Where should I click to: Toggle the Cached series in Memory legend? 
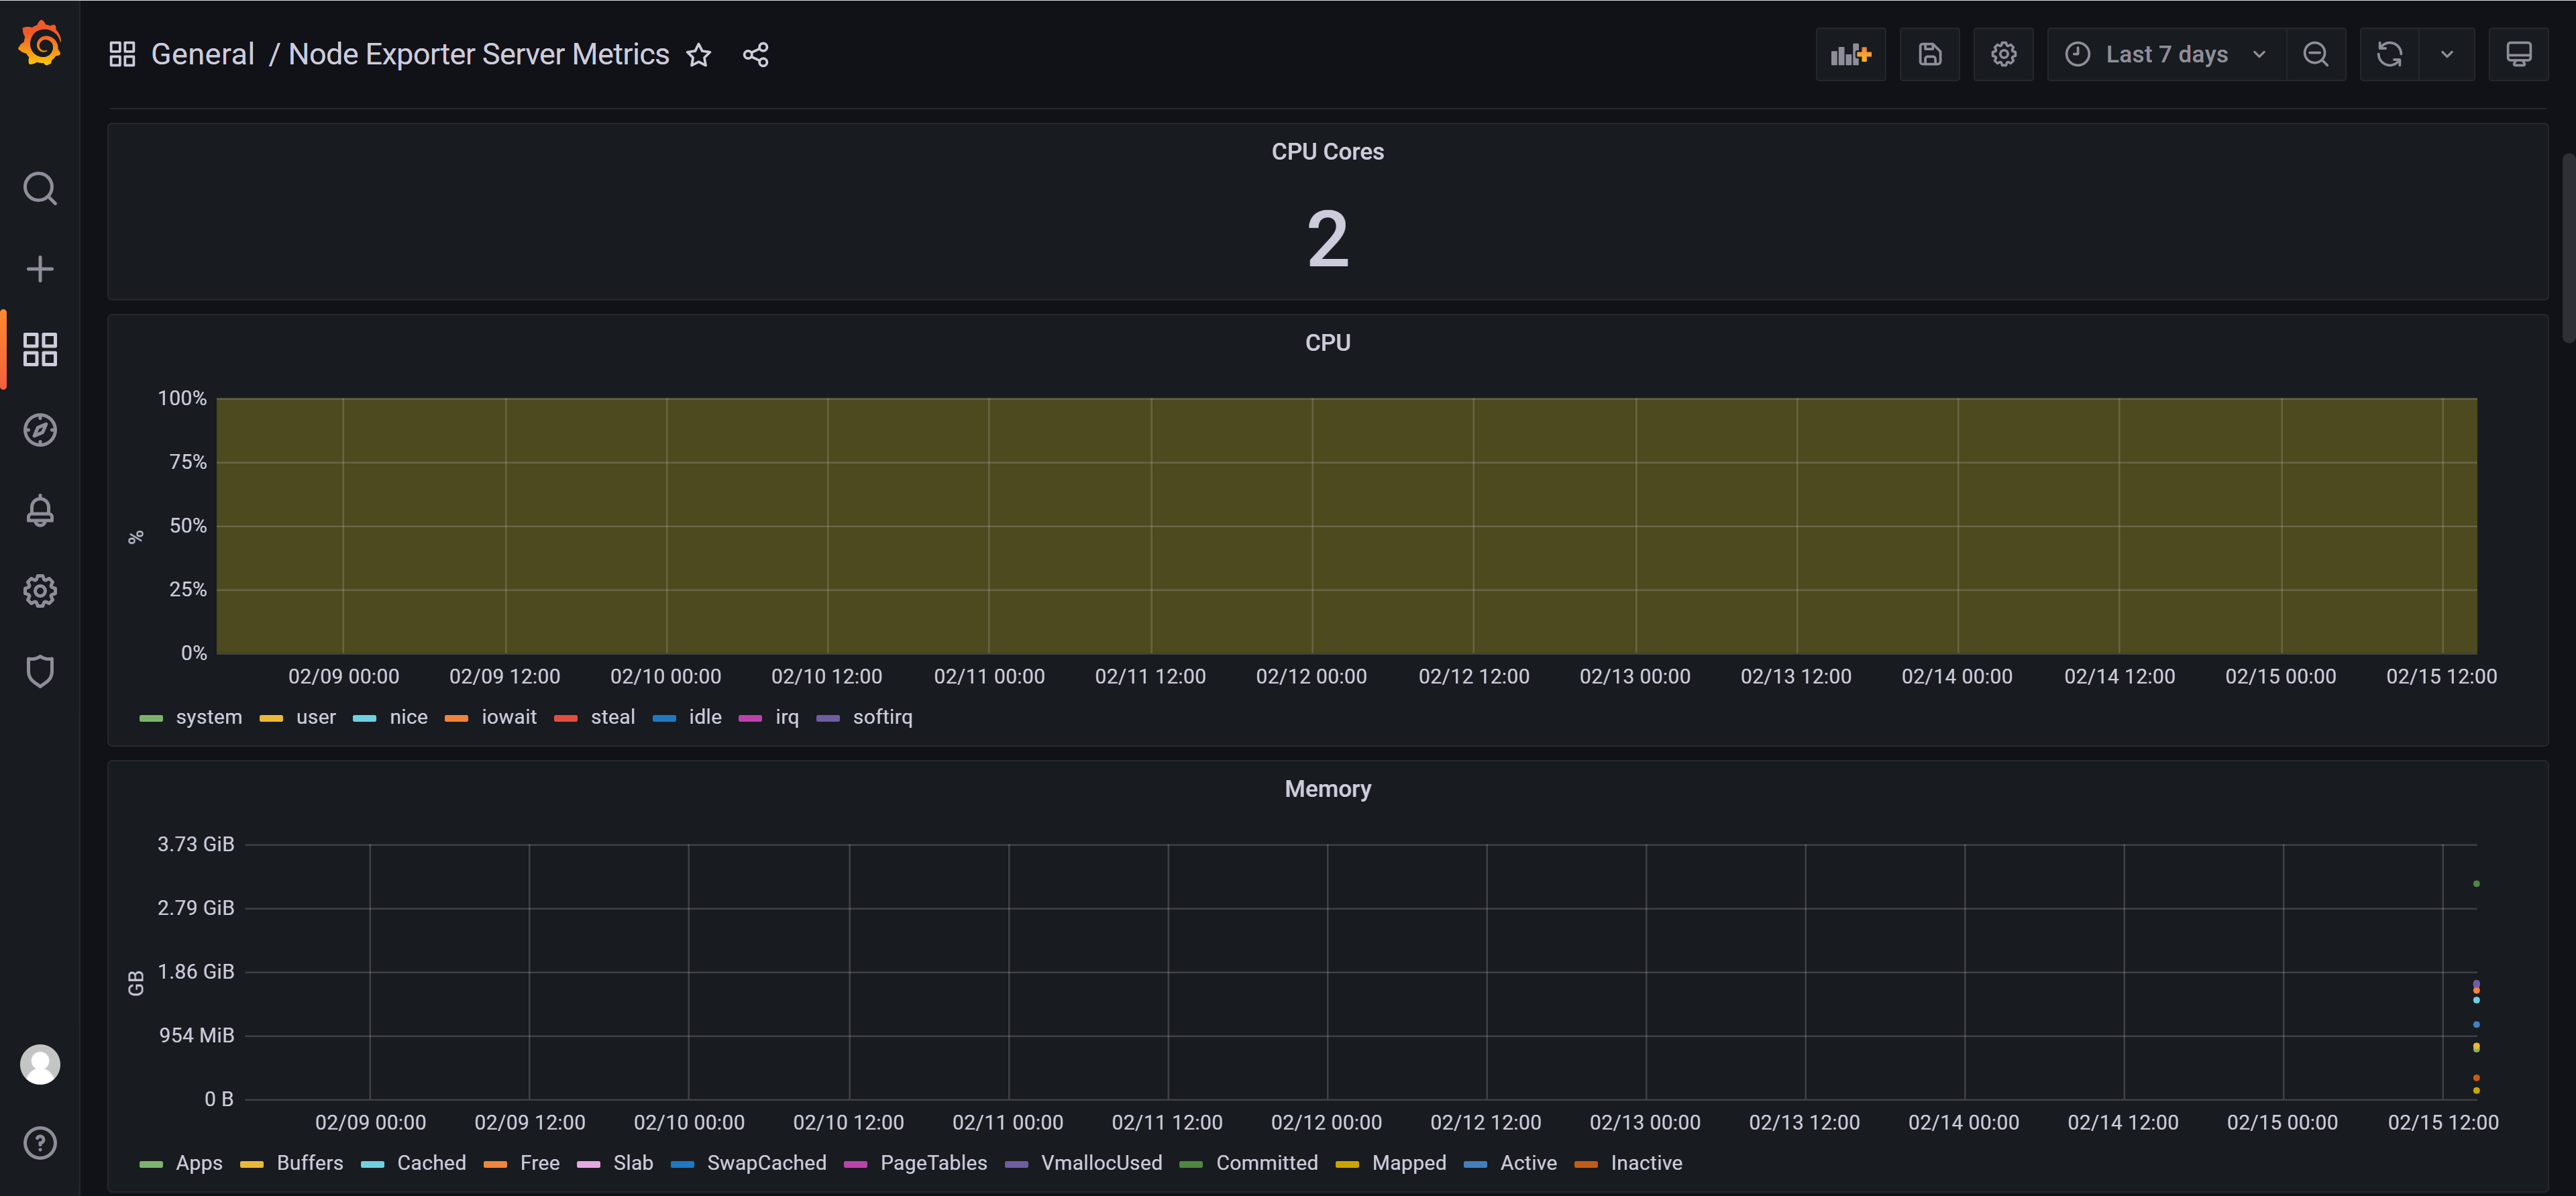click(431, 1163)
